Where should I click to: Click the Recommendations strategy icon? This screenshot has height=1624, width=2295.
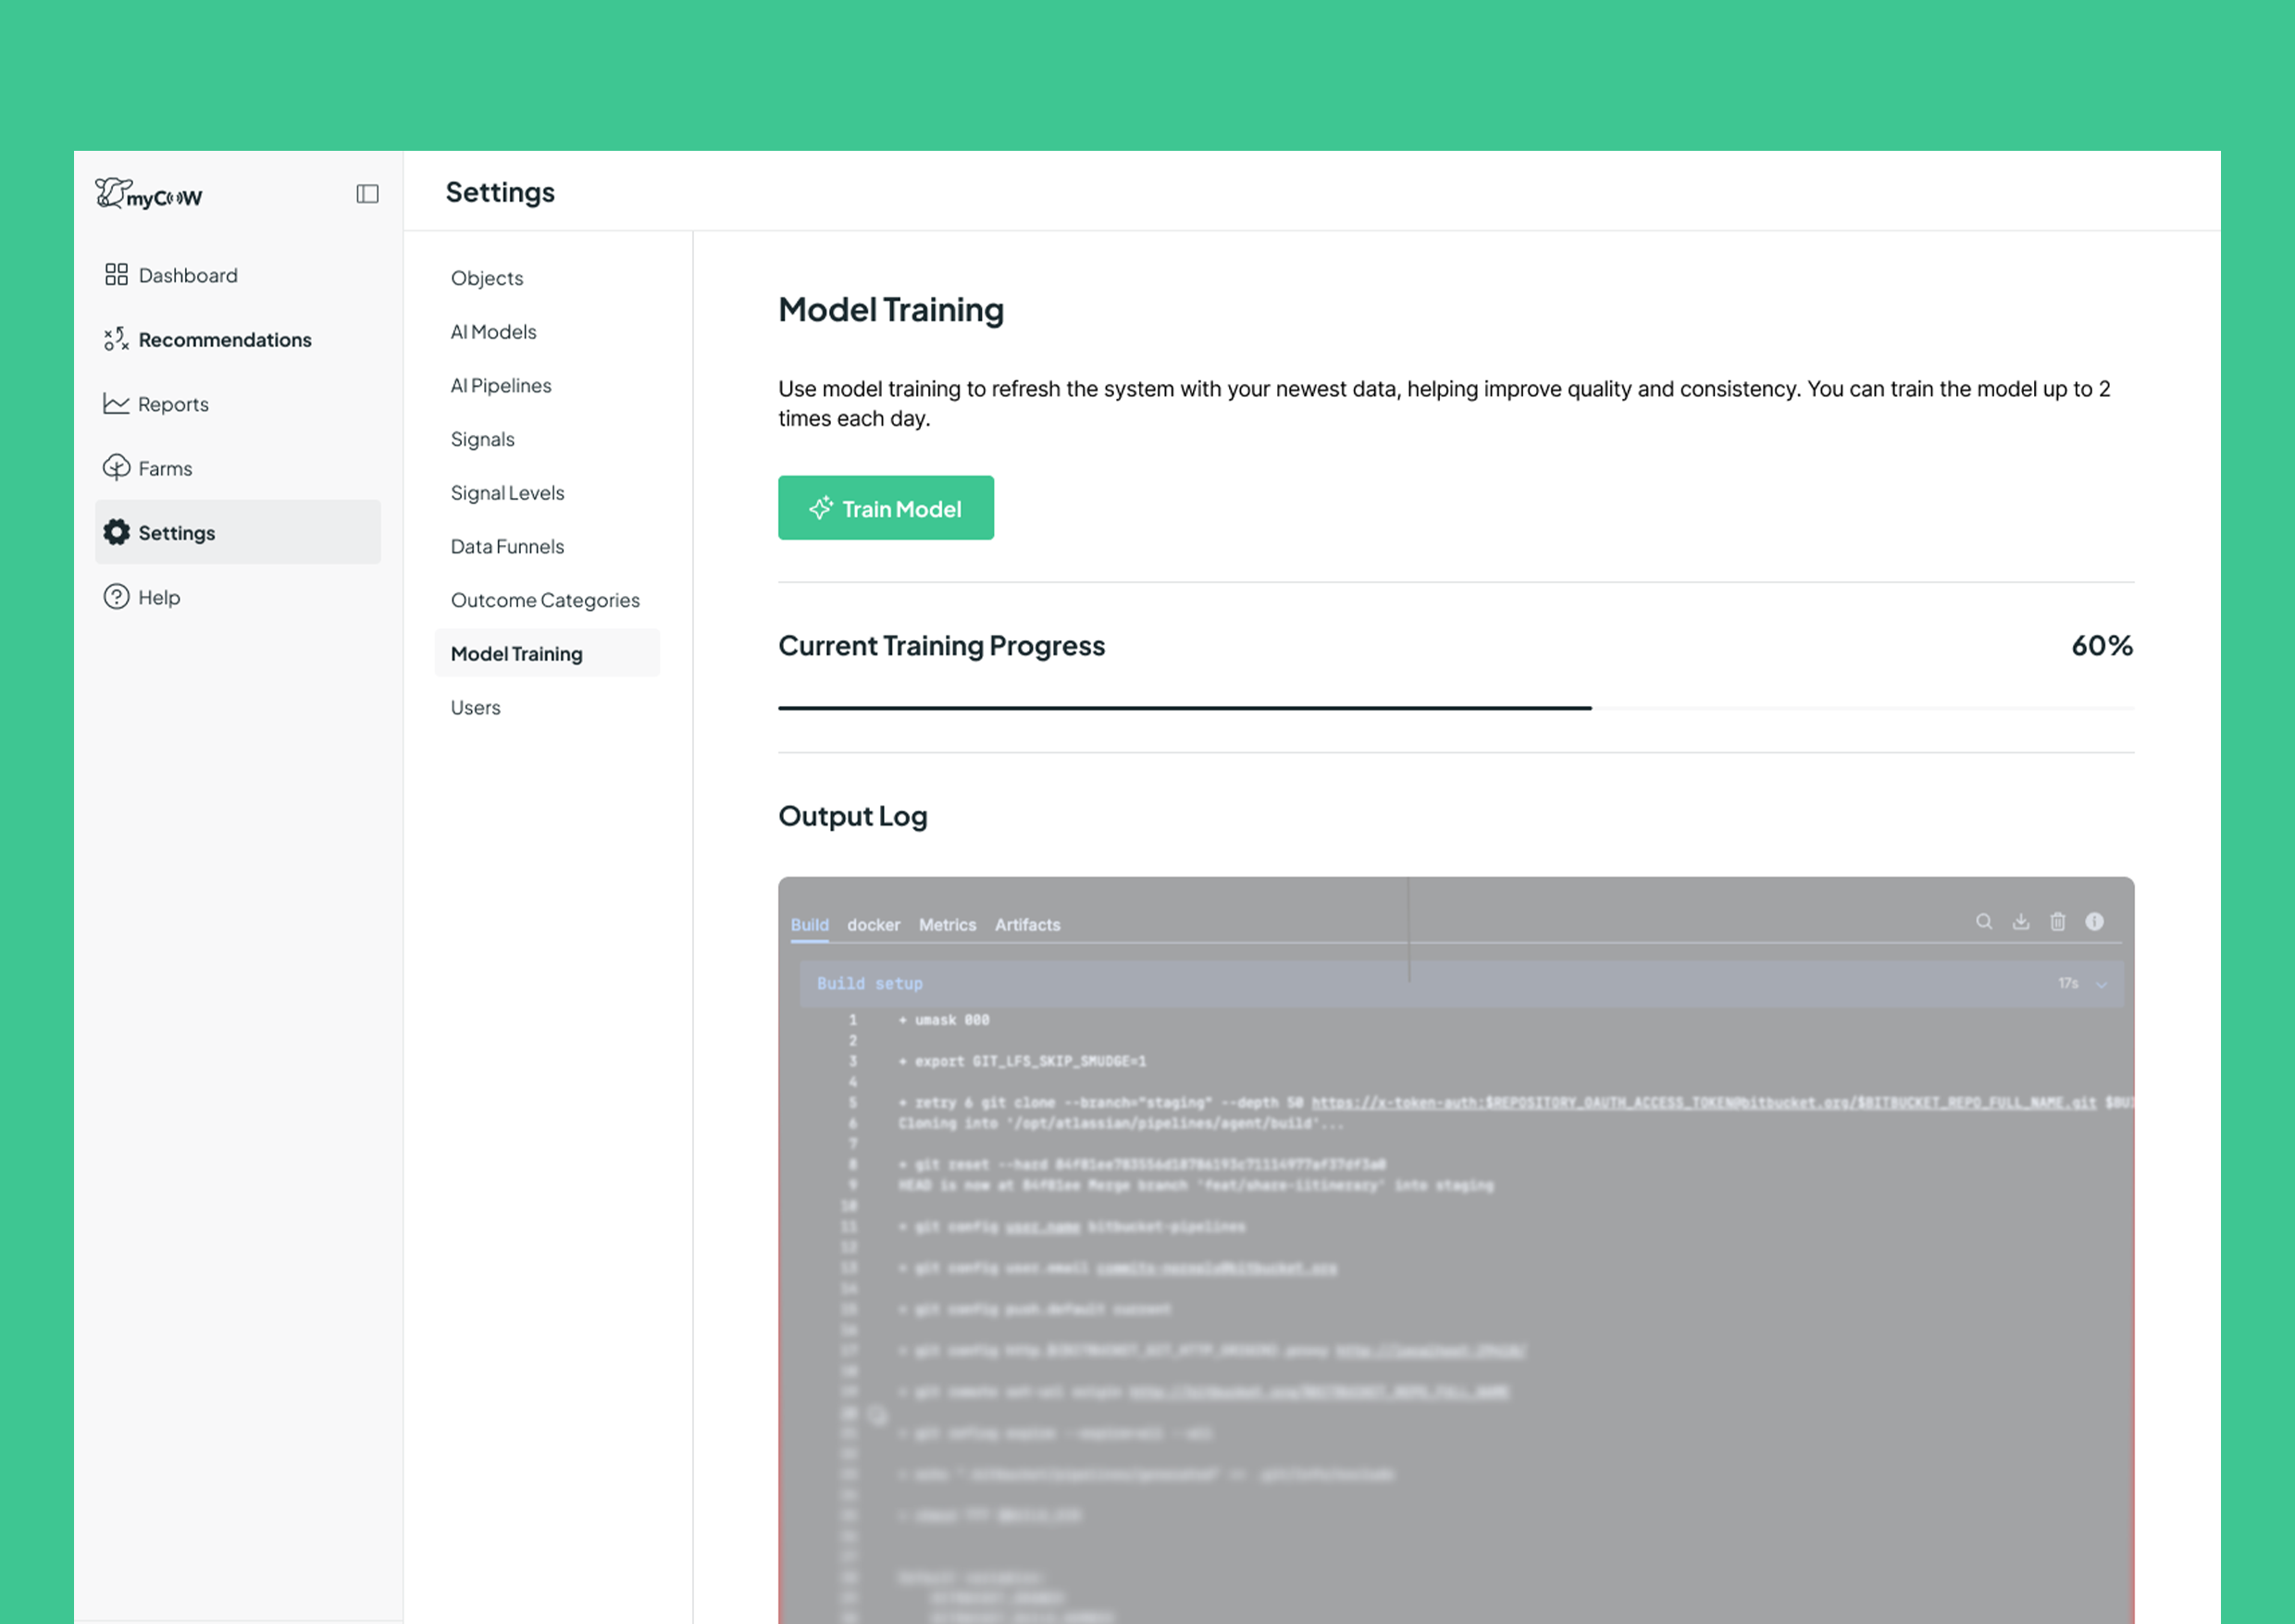pyautogui.click(x=116, y=339)
